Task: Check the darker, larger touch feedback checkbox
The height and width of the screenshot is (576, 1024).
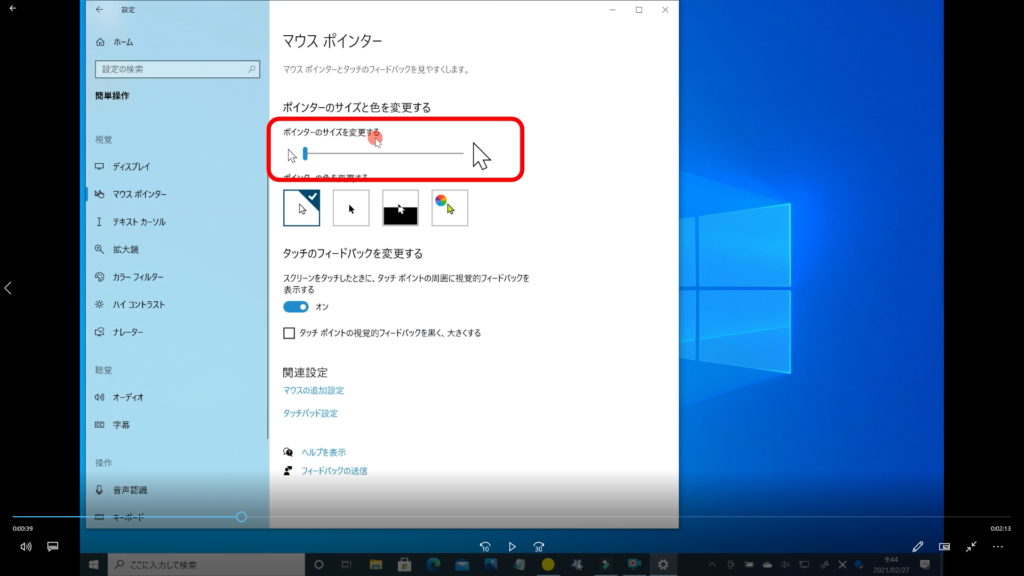Action: (290, 333)
